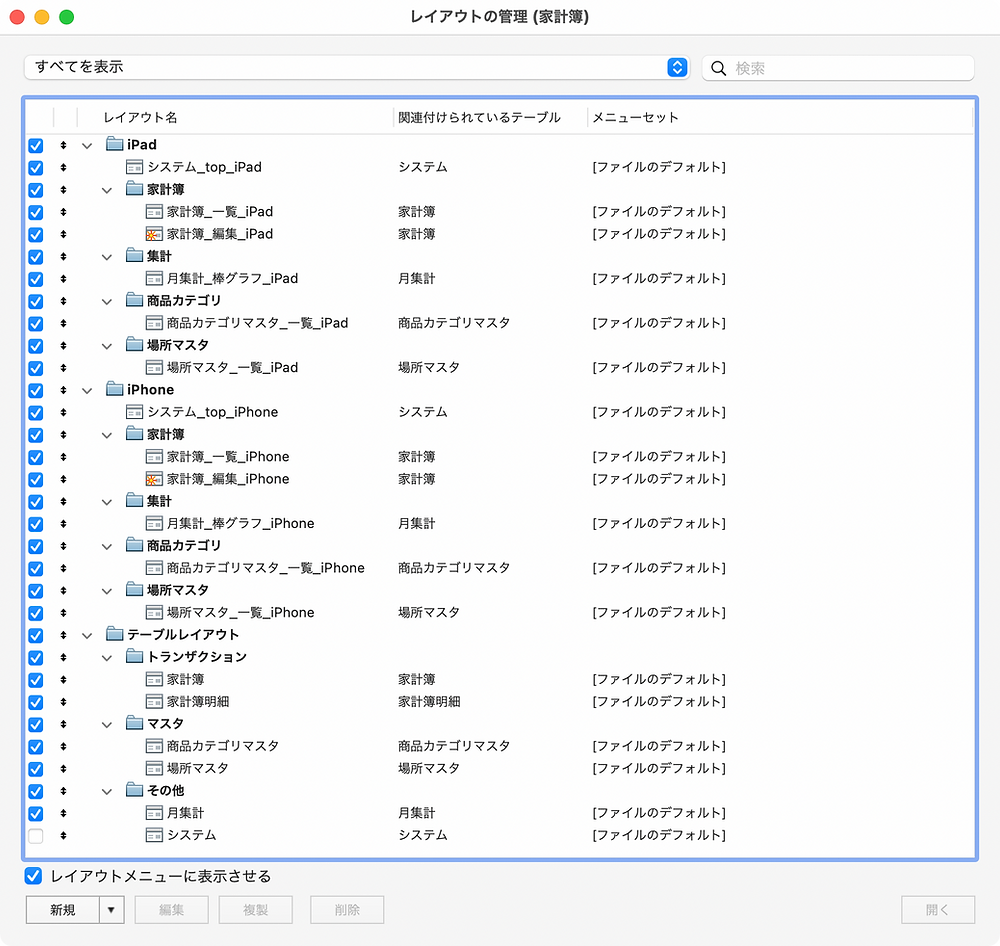The height and width of the screenshot is (946, 1000).
Task: Click the layout icon of システム_top_iPhone
Action: (134, 412)
